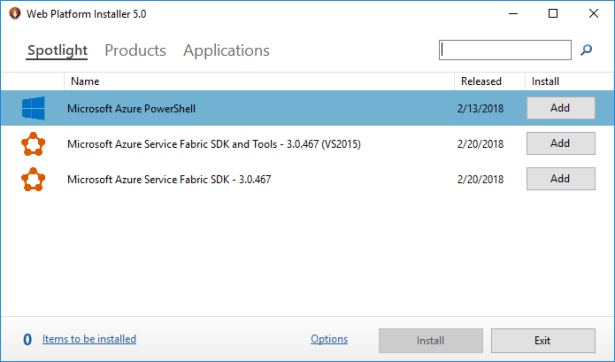Add Service Fabric SDK and Tools (VS2015)
Viewport: 615px width, 362px height.
[560, 143]
